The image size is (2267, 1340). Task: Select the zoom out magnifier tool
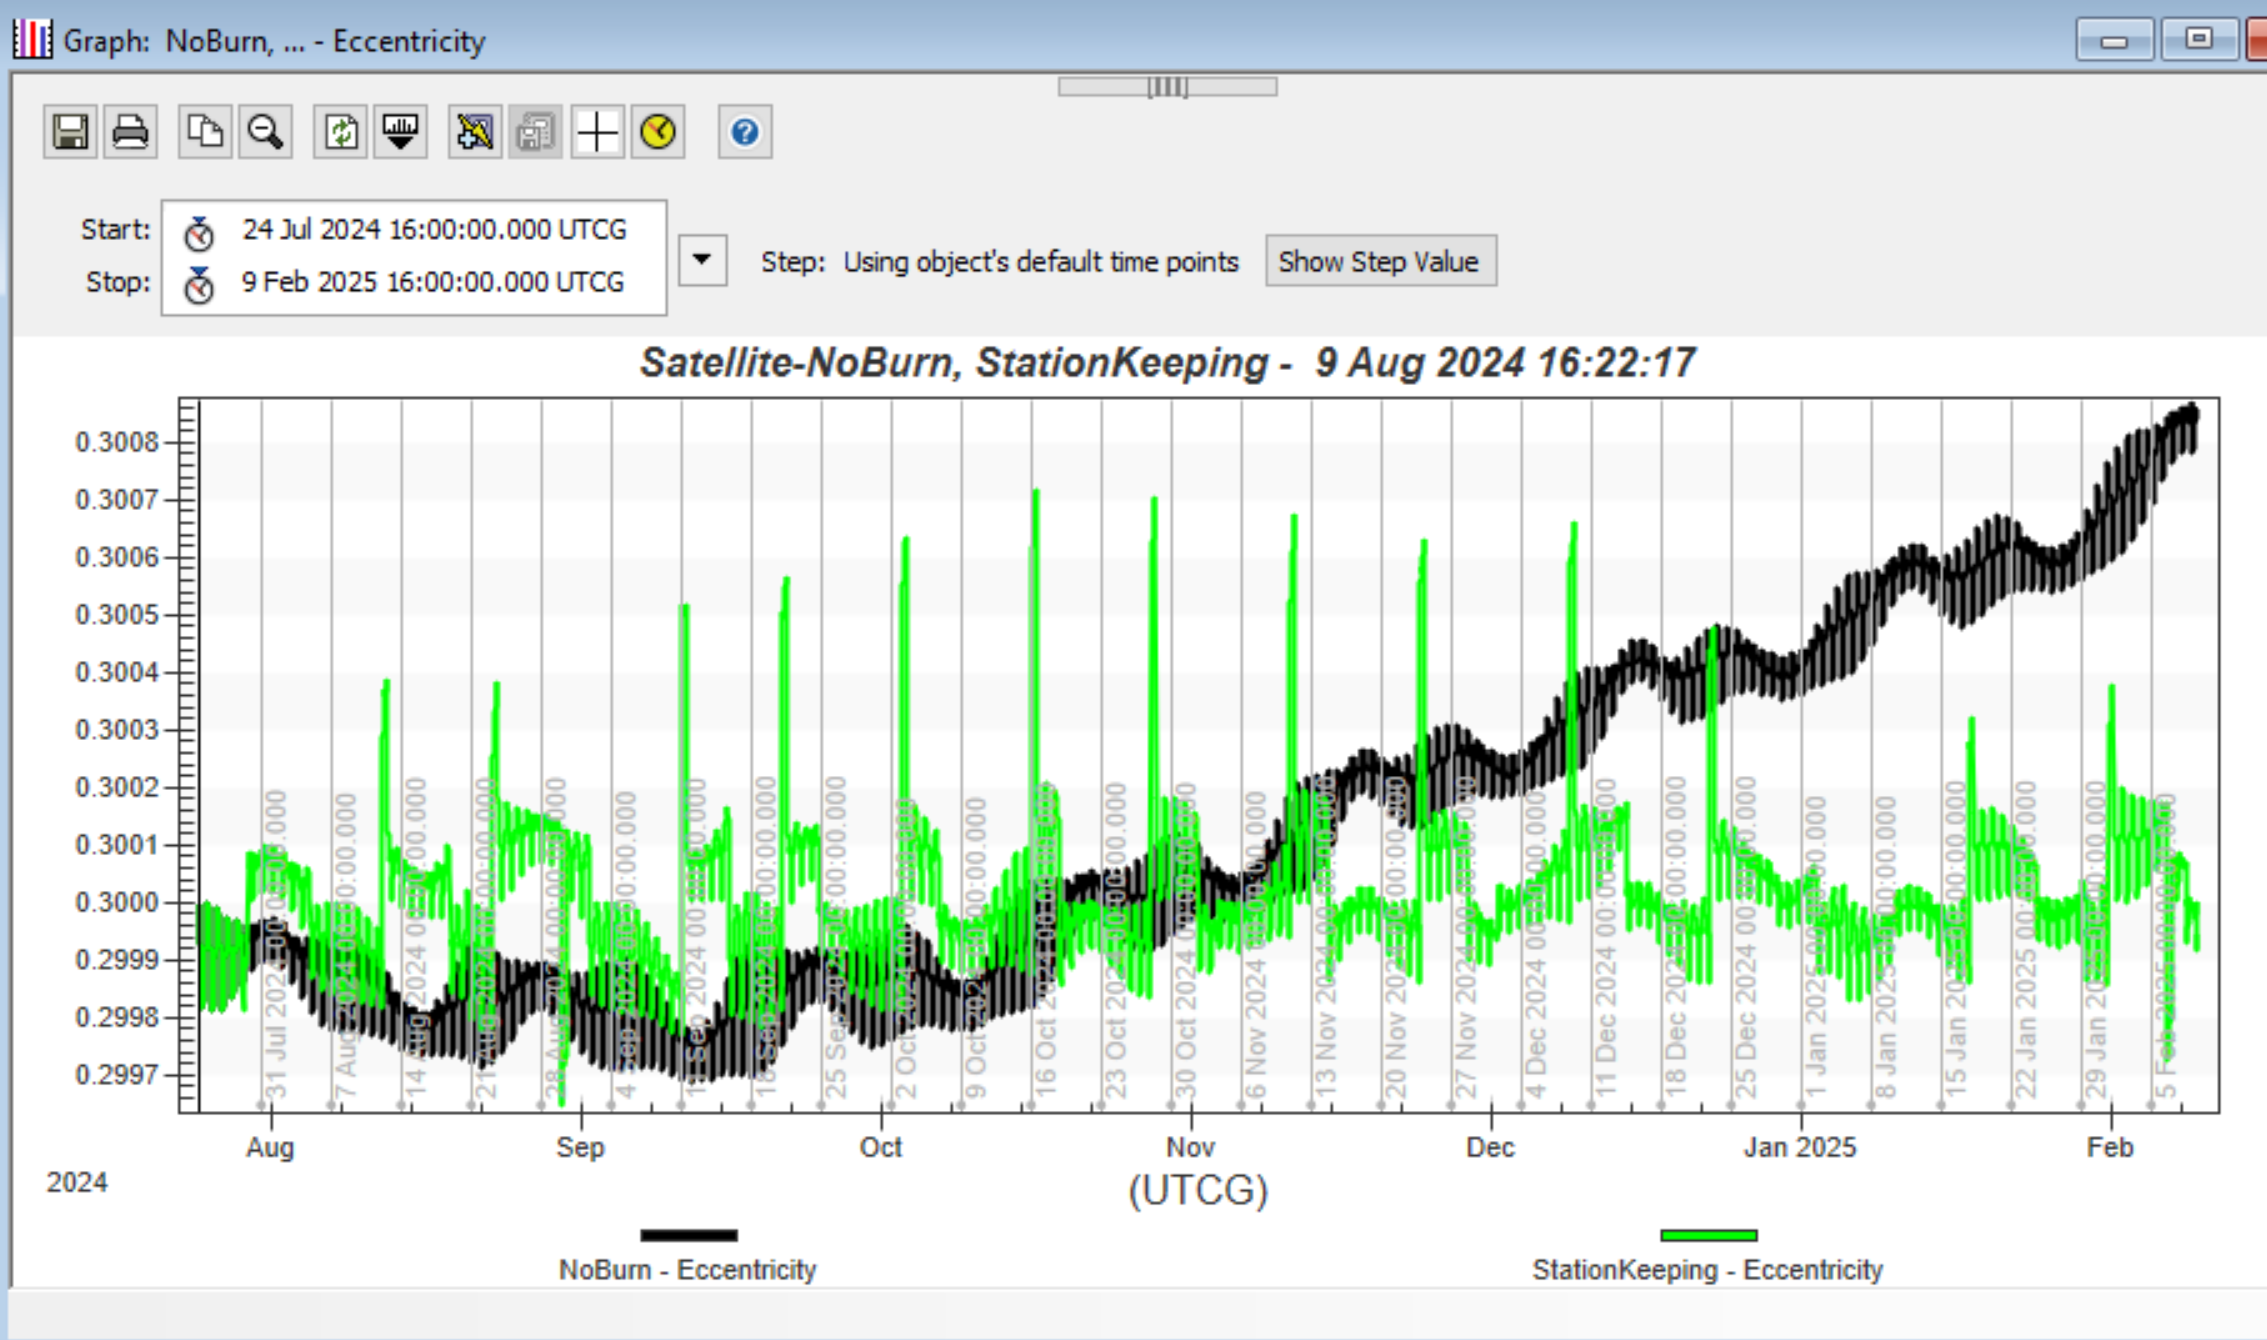[x=265, y=132]
